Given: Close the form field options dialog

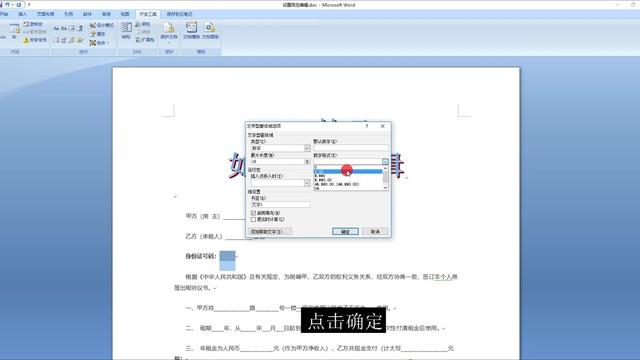Looking at the screenshot, I should pyautogui.click(x=382, y=126).
